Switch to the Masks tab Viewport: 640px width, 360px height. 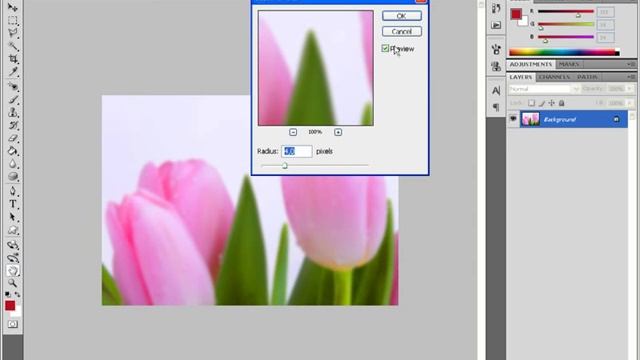pyautogui.click(x=569, y=64)
